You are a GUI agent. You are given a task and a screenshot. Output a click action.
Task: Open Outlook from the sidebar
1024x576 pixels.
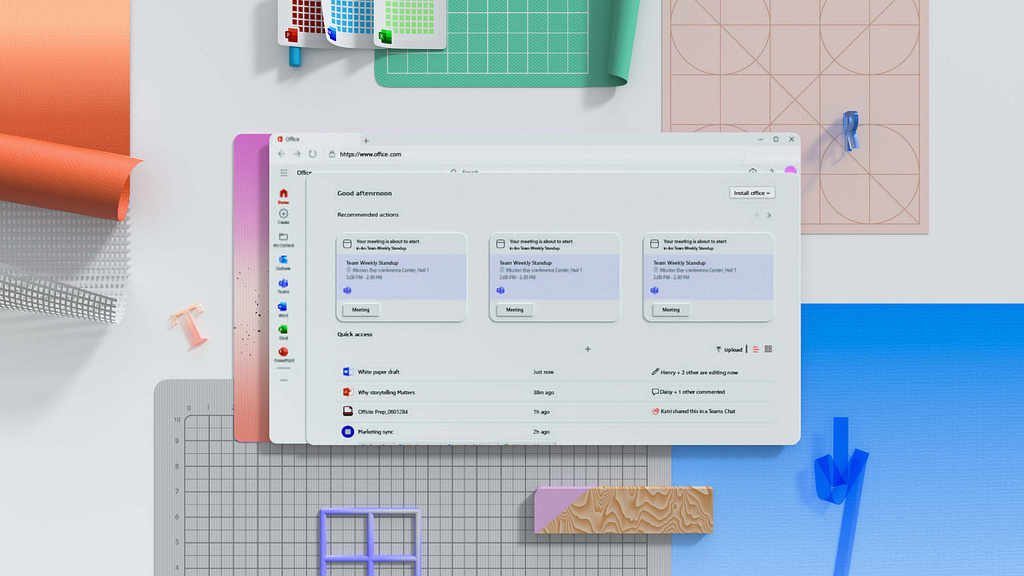point(283,260)
